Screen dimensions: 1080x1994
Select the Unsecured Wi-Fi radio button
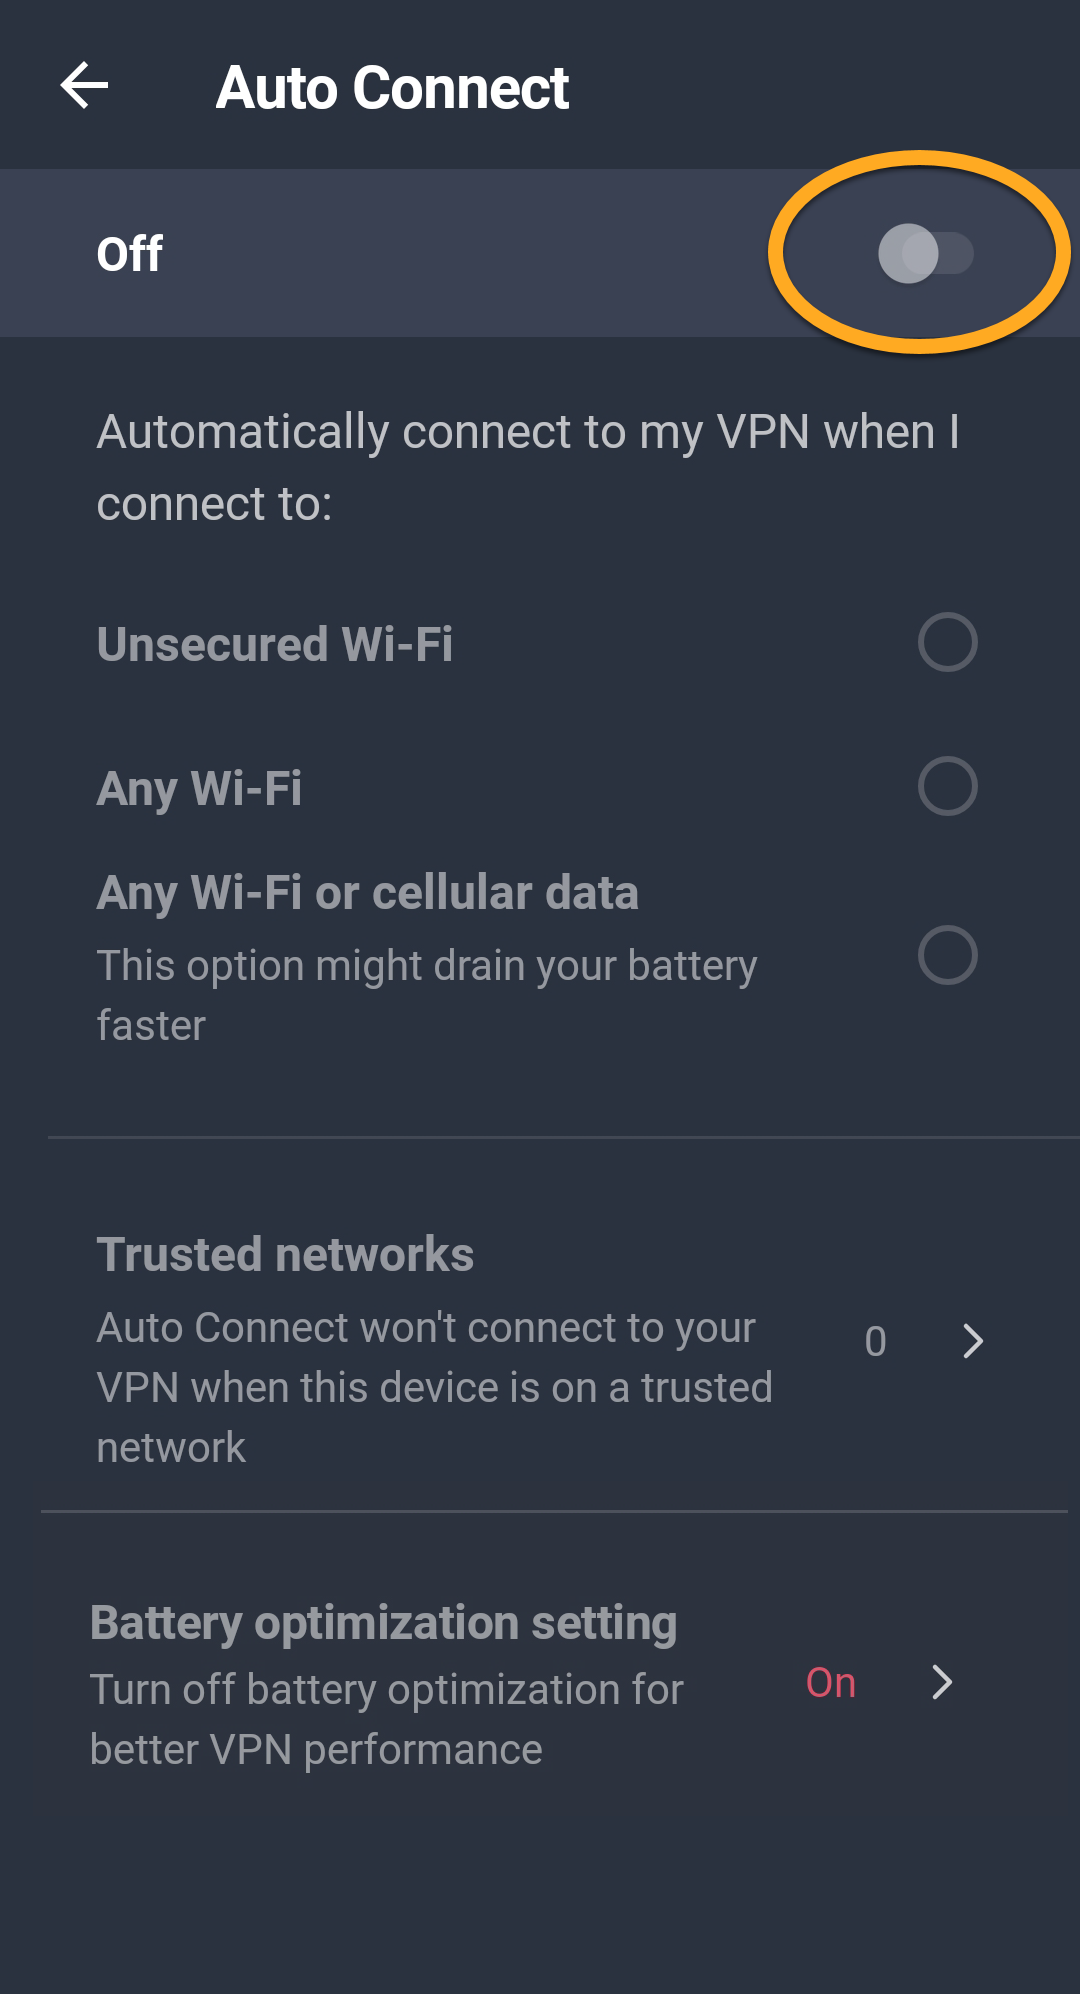click(x=947, y=642)
